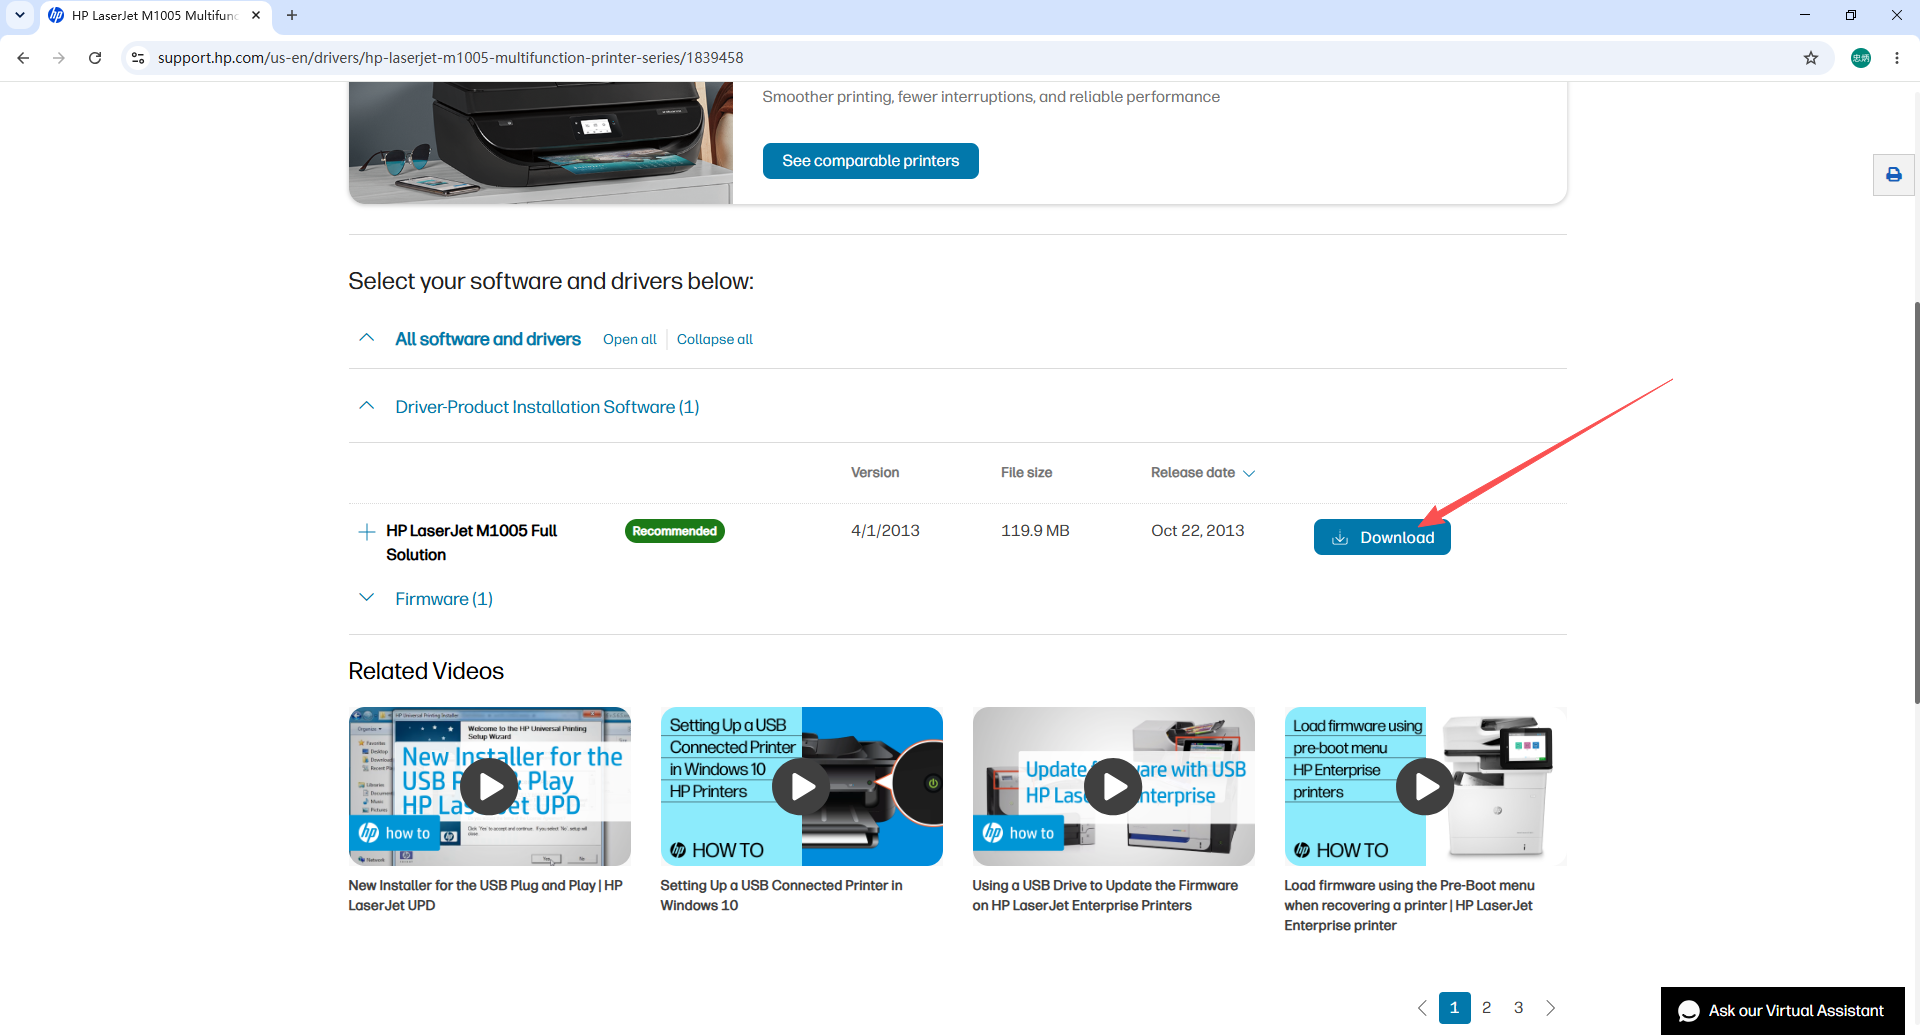Reload the HP support page
The image size is (1920, 1035).
pyautogui.click(x=95, y=58)
